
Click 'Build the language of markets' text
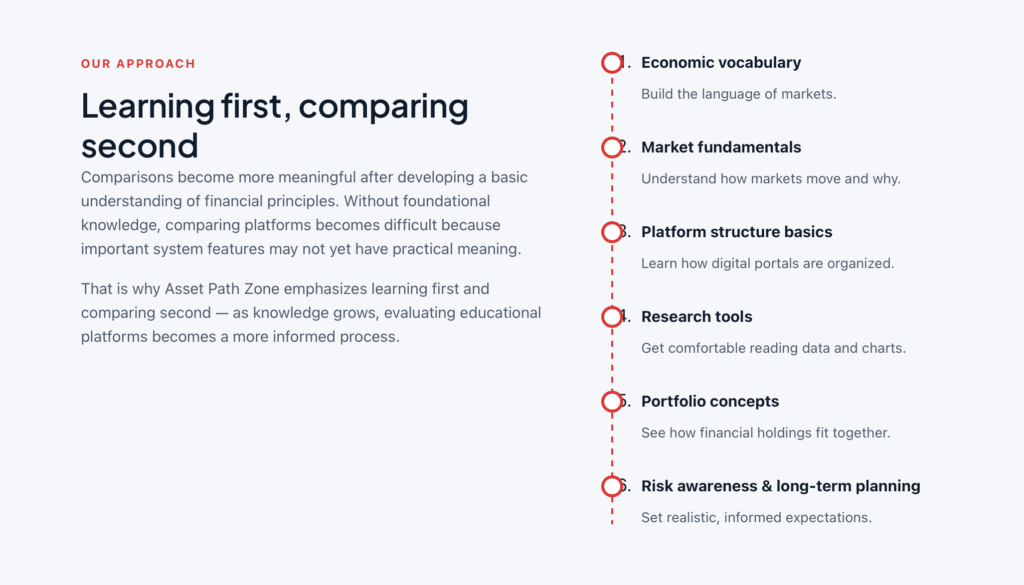tap(739, 94)
